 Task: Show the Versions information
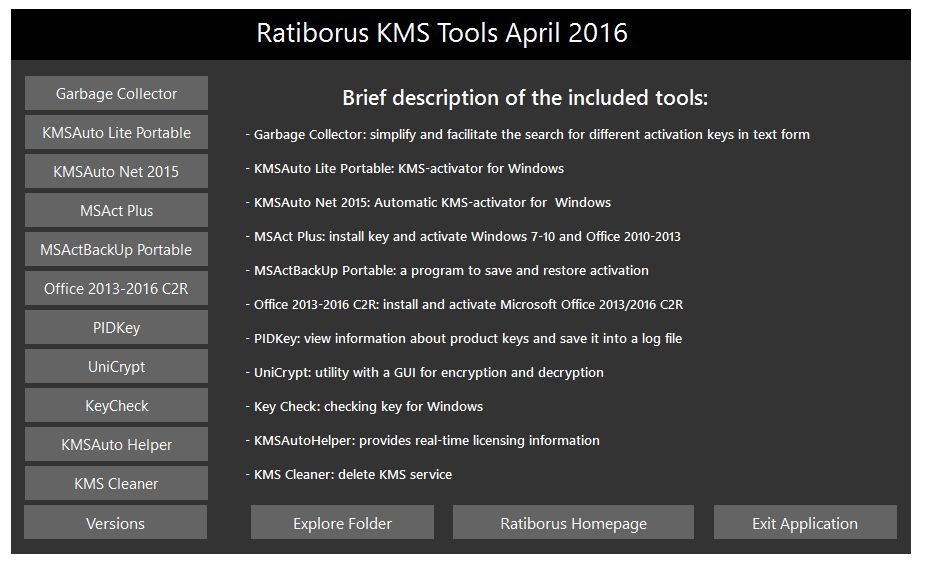click(116, 523)
